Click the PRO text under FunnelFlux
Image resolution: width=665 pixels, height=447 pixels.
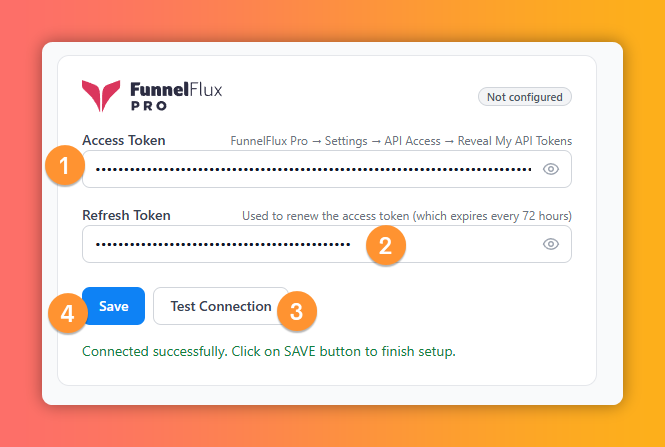click(149, 106)
